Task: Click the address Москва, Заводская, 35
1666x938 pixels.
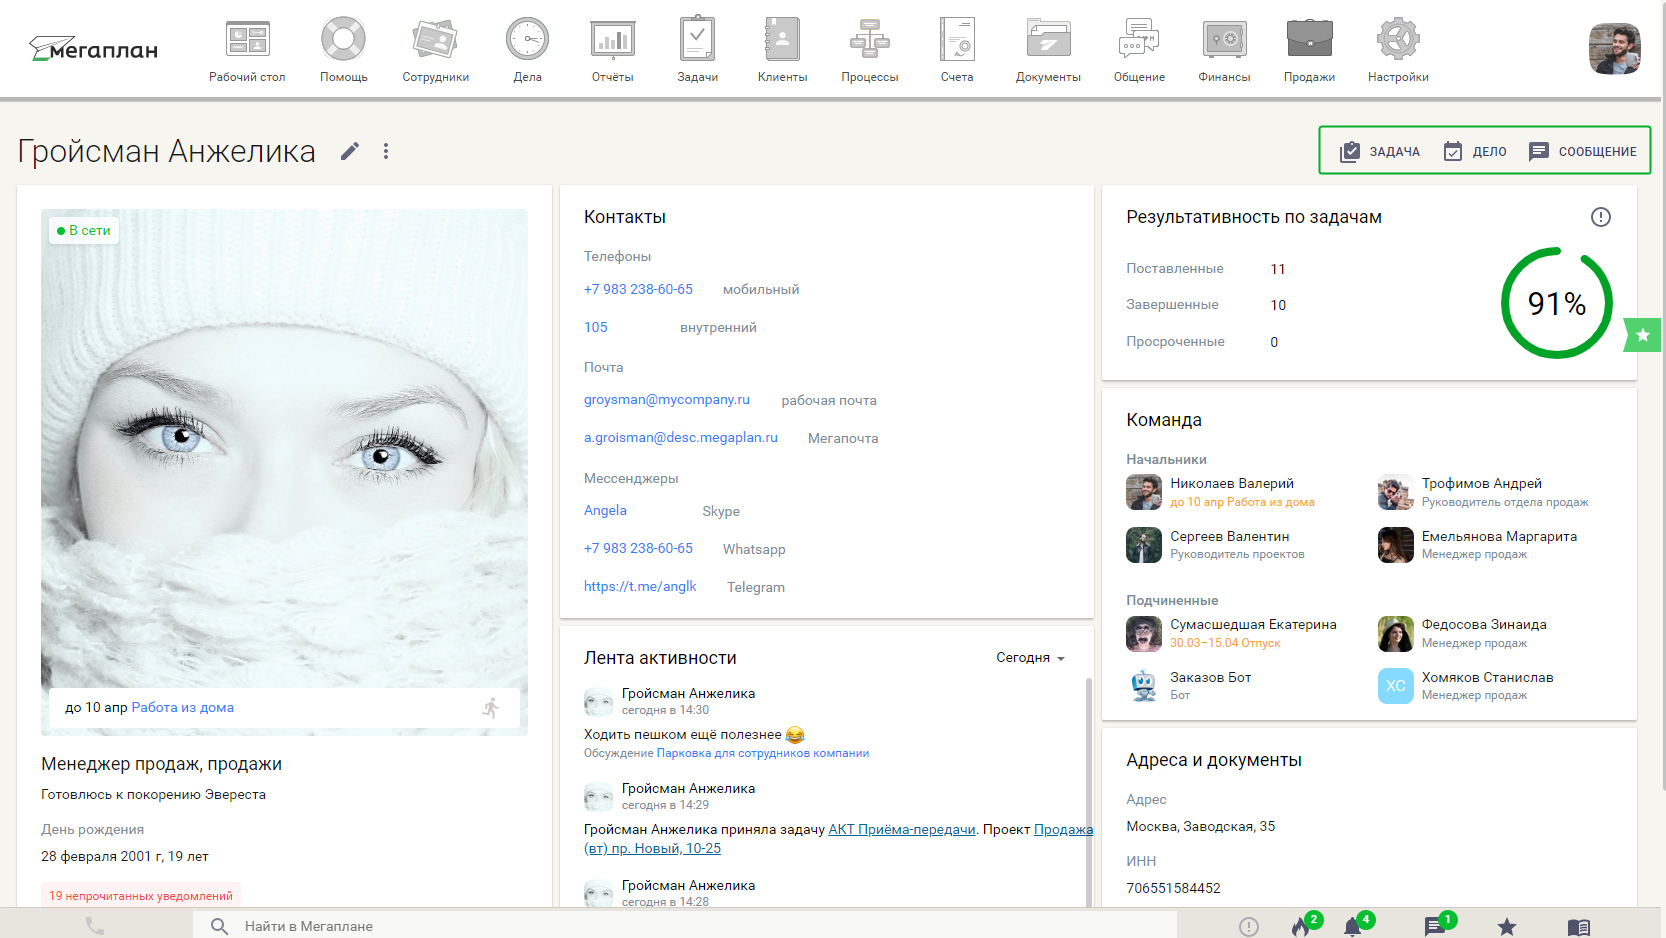Action: 1200,826
